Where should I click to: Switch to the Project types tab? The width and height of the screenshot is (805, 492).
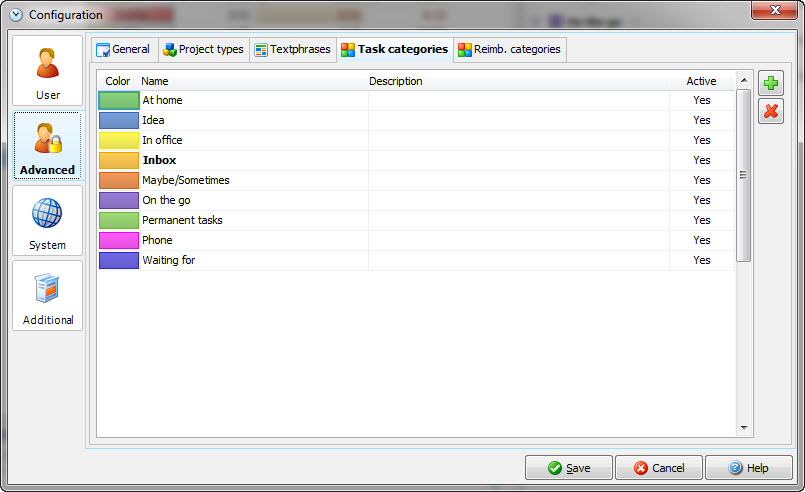(203, 49)
